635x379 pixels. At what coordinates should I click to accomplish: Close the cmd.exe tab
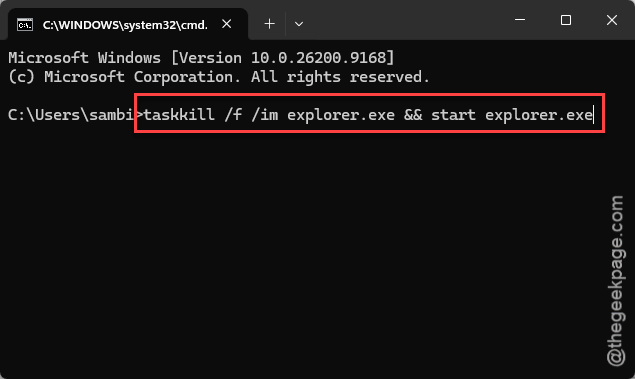[227, 24]
